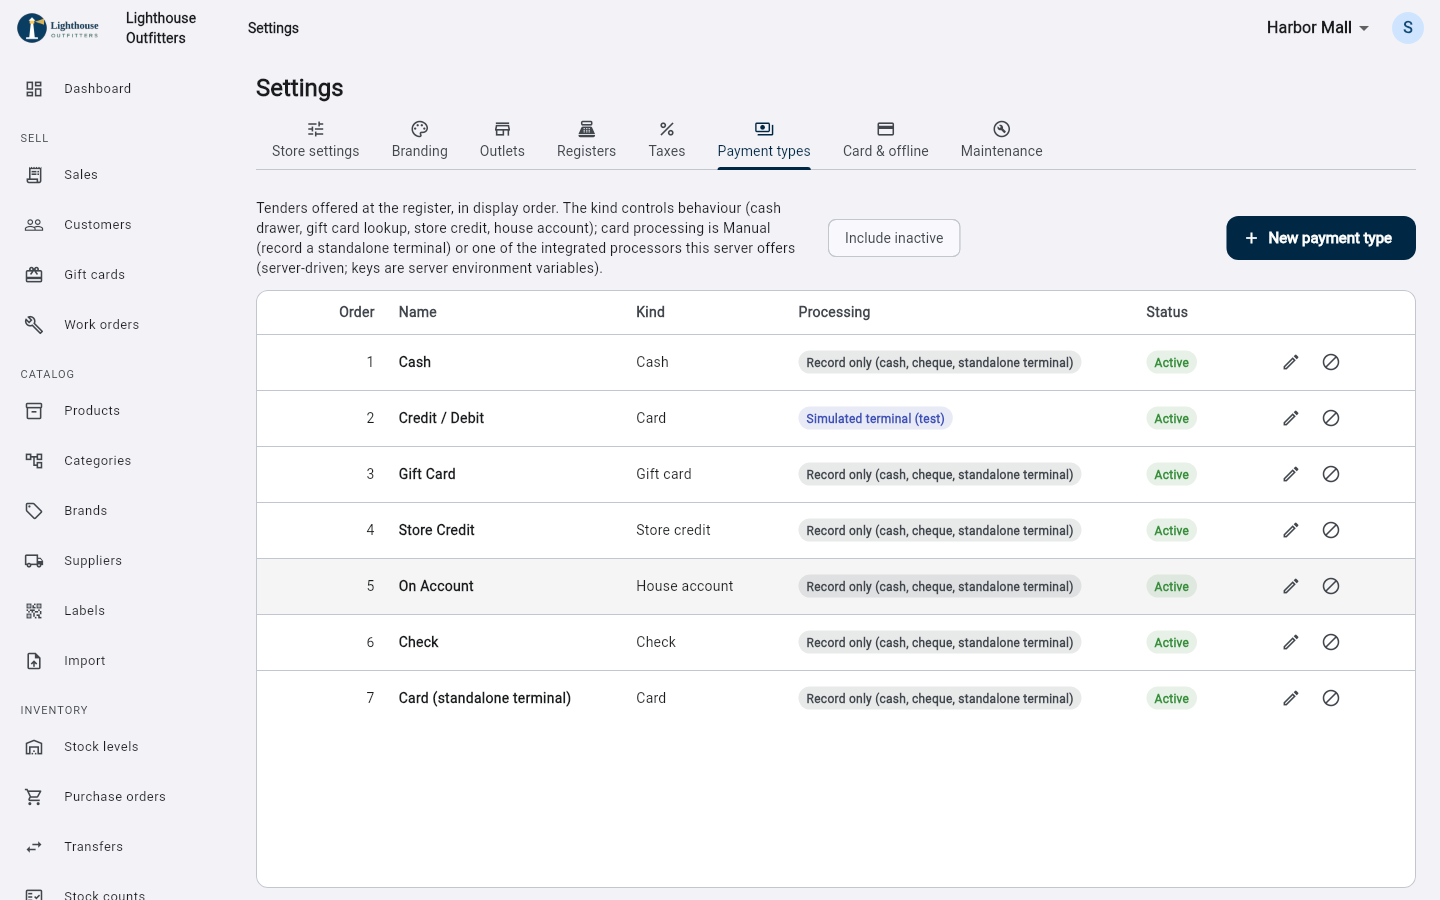Edit the On Account payment type
This screenshot has height=900, width=1440.
click(1291, 586)
